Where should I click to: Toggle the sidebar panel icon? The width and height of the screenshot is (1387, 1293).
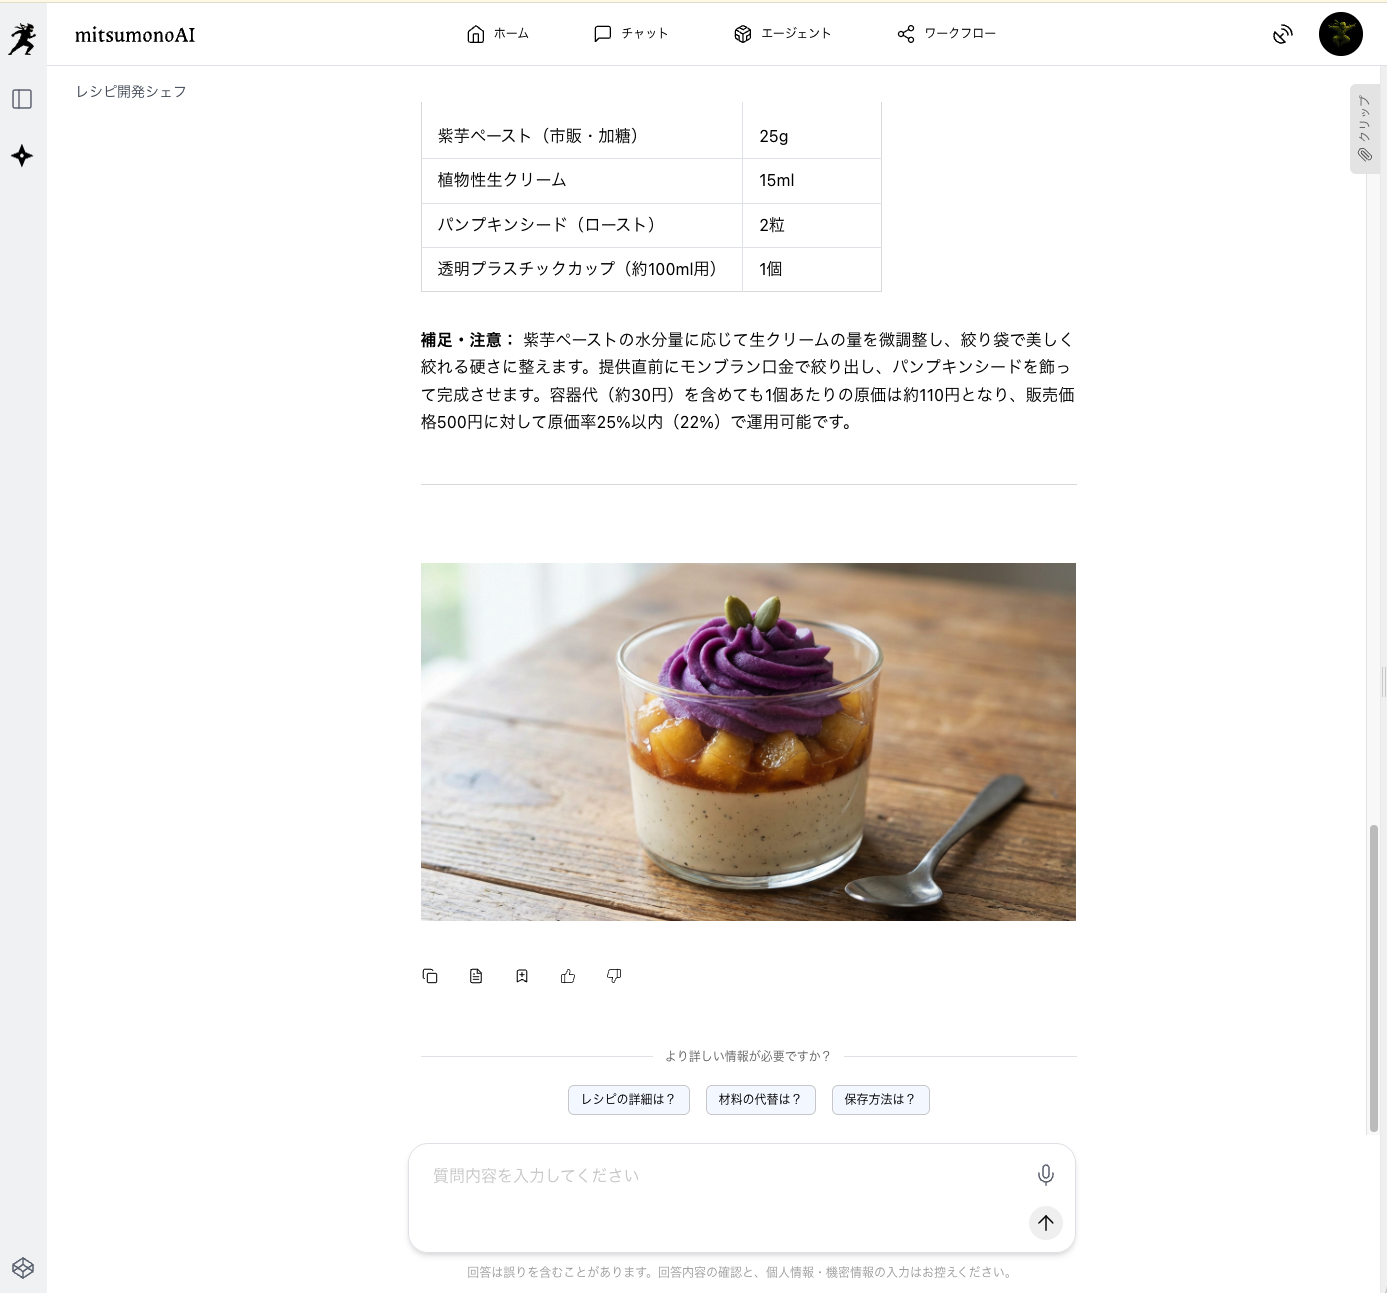(22, 99)
